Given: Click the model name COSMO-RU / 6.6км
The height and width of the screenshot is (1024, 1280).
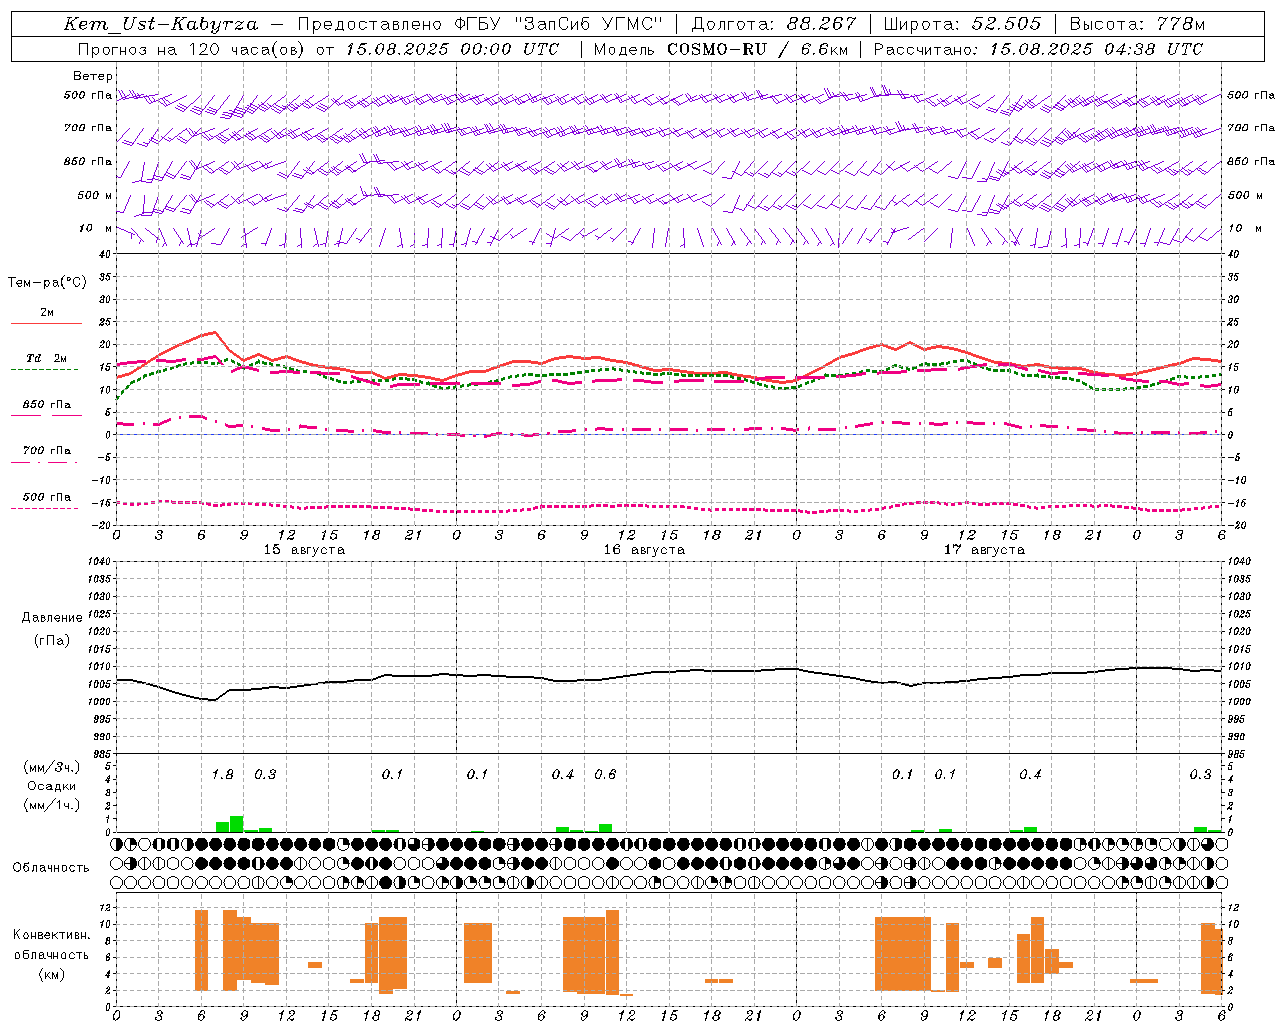Looking at the screenshot, I should [758, 49].
